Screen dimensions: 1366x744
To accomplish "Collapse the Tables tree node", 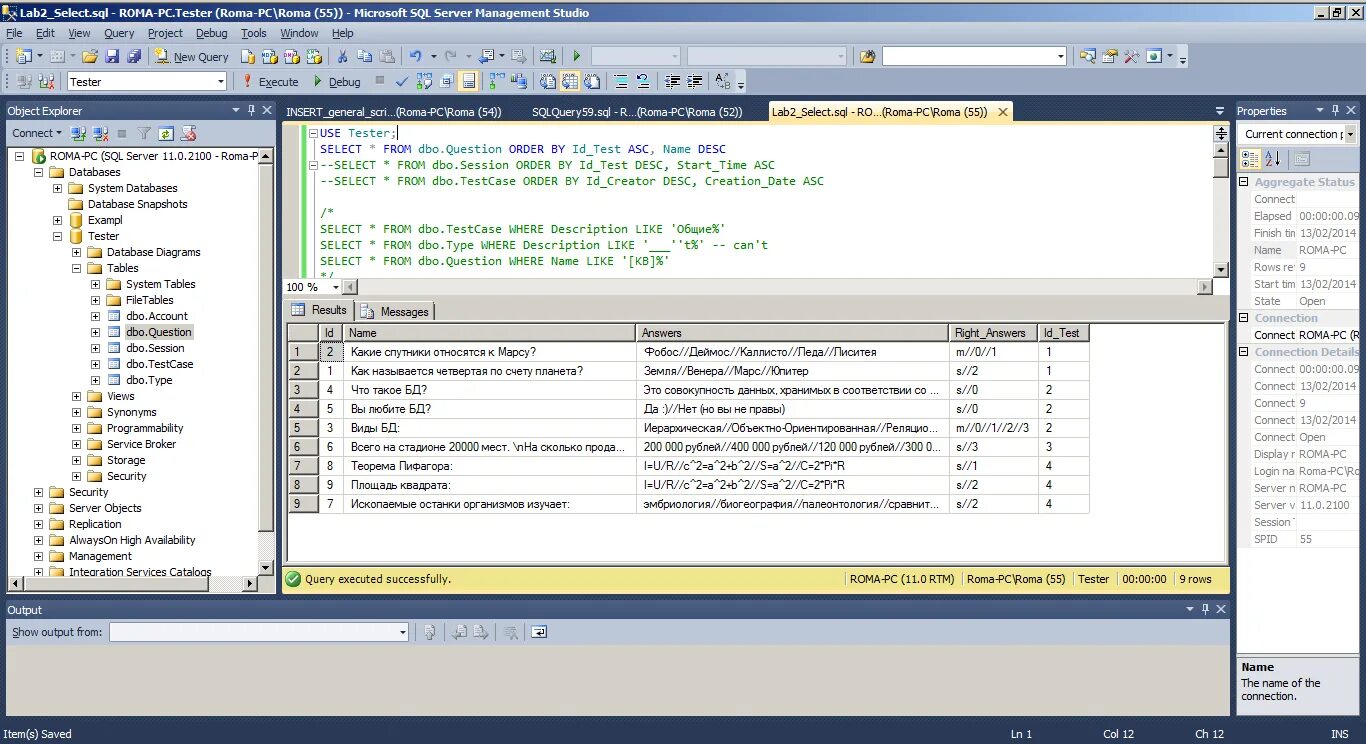I will pyautogui.click(x=77, y=268).
